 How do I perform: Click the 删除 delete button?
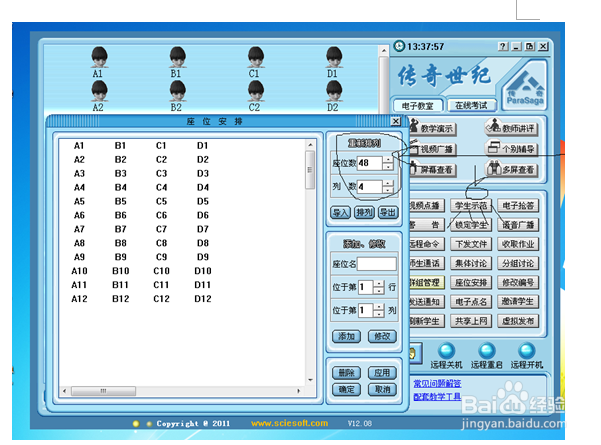point(346,373)
